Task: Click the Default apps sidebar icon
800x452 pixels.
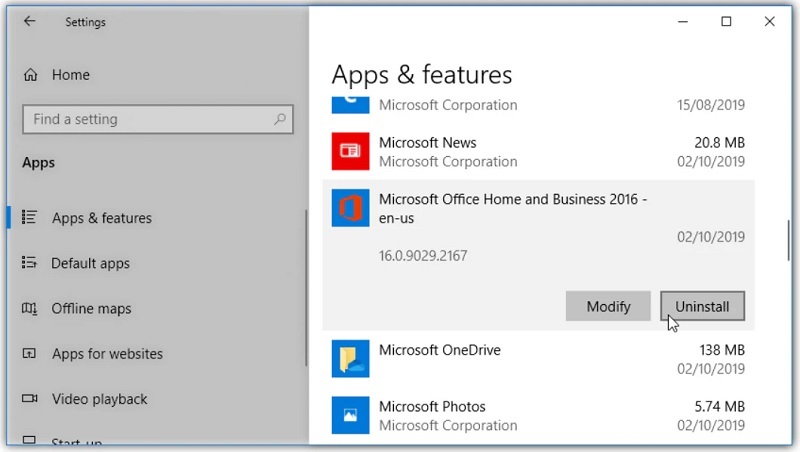Action: [29, 263]
